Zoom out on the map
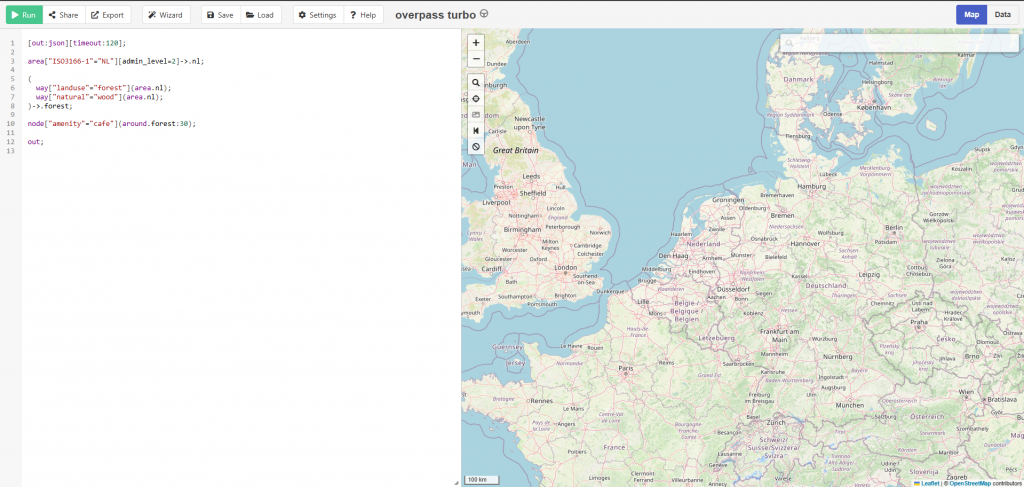The height and width of the screenshot is (487, 1024). pyautogui.click(x=476, y=58)
